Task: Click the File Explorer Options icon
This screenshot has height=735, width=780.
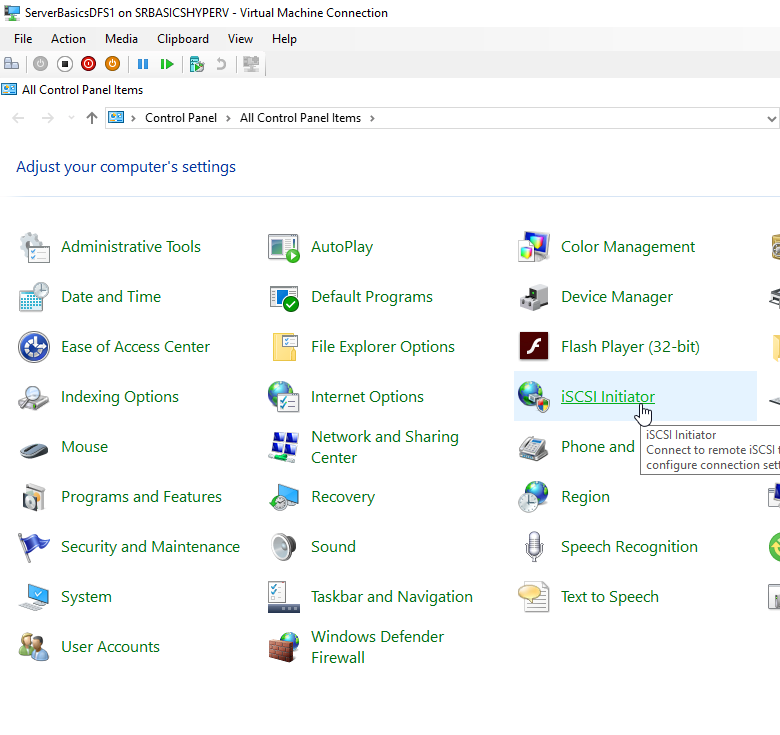Action: click(285, 347)
